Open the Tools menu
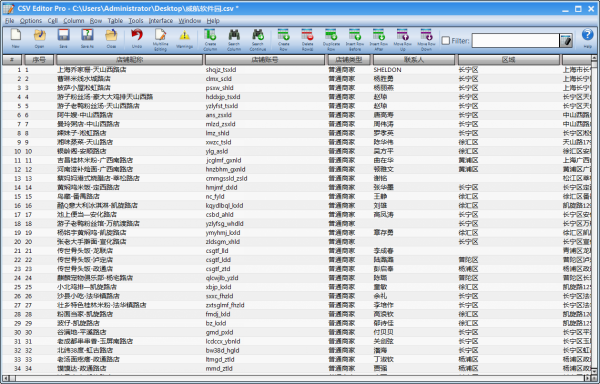The width and height of the screenshot is (600, 384). coord(135,21)
